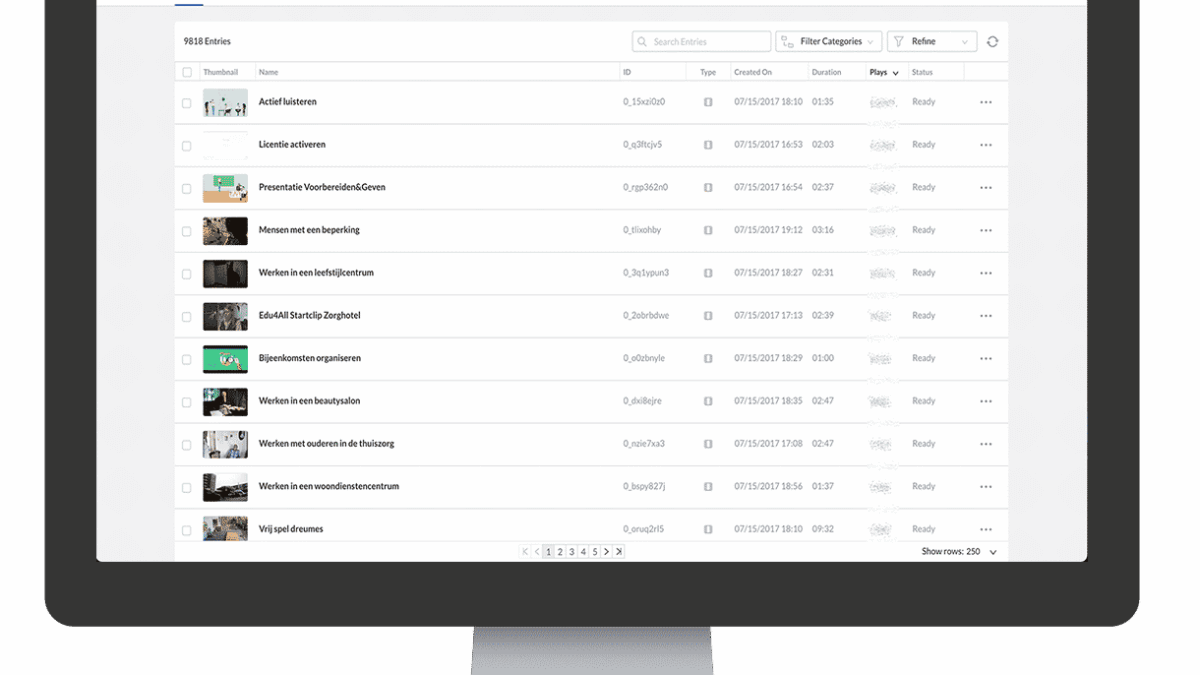Click the media type icon for Vrij spel dreumes
Screen dimensions: 1200x675
tap(708, 529)
